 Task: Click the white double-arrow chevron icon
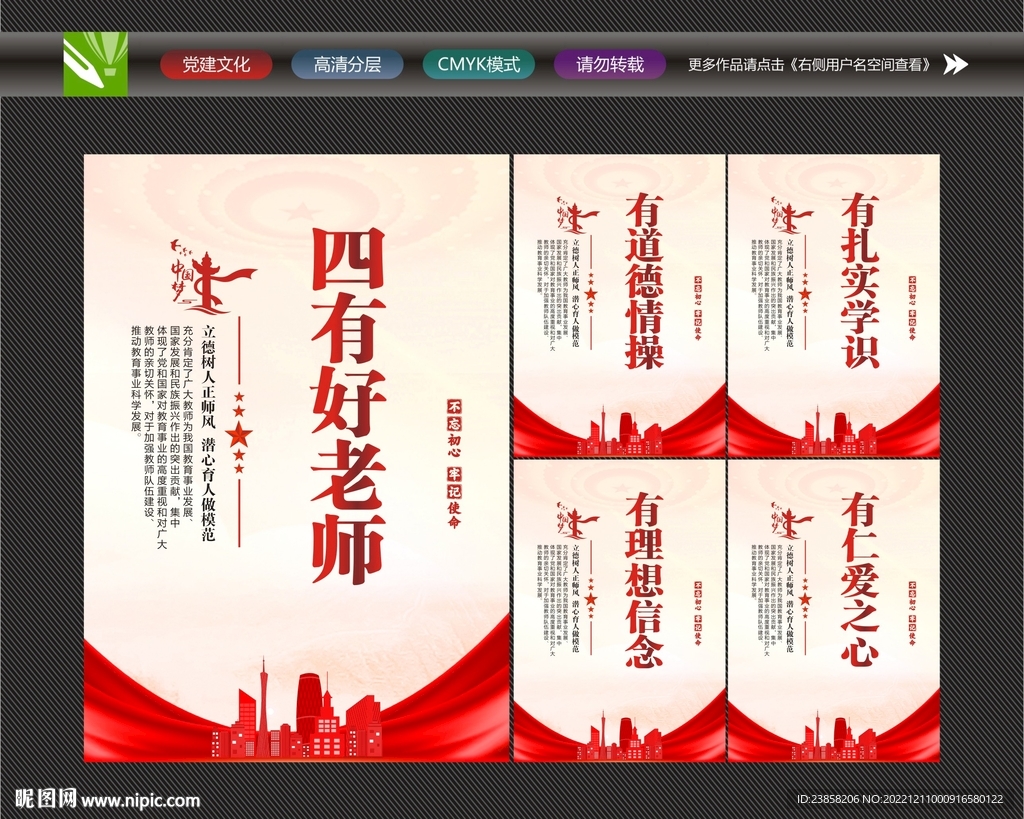(x=957, y=65)
